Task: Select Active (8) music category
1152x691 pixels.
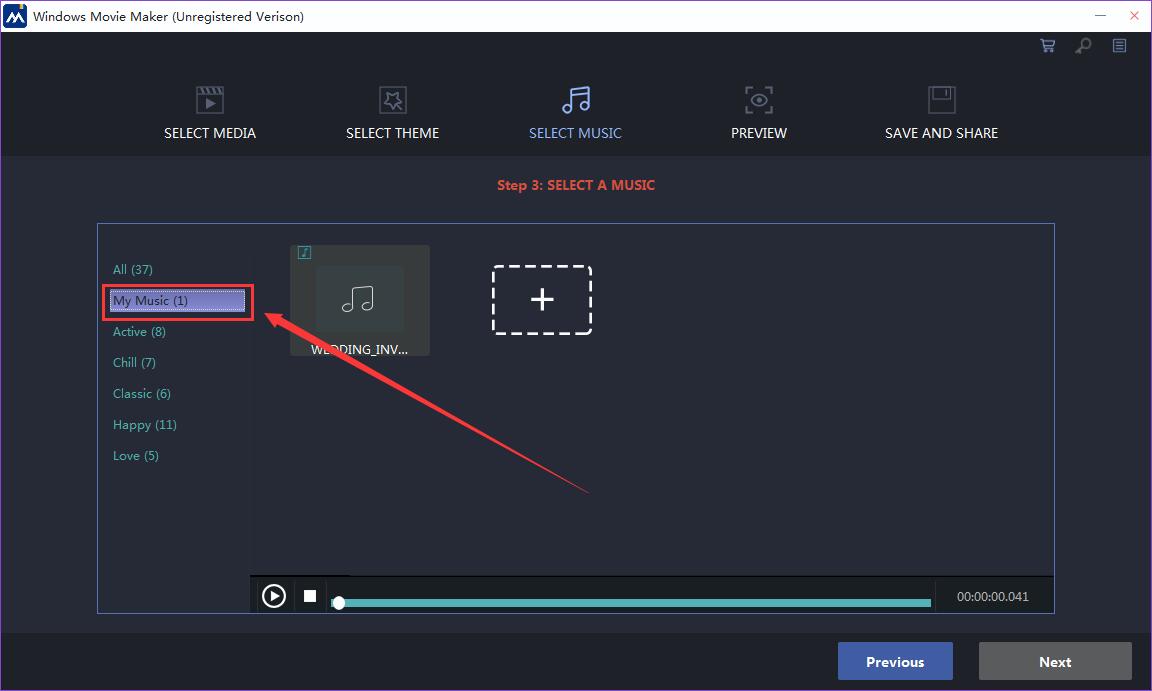Action: tap(140, 332)
